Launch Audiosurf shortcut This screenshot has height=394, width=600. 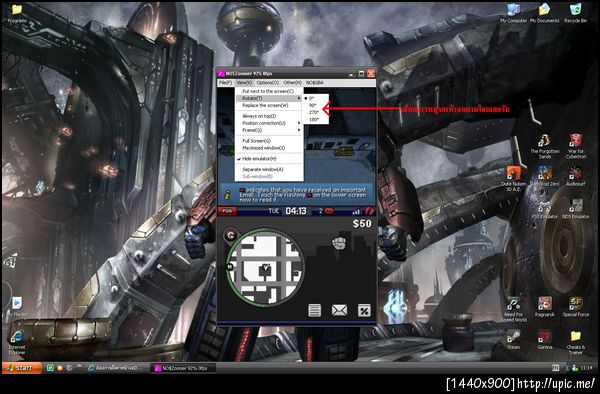(x=576, y=177)
